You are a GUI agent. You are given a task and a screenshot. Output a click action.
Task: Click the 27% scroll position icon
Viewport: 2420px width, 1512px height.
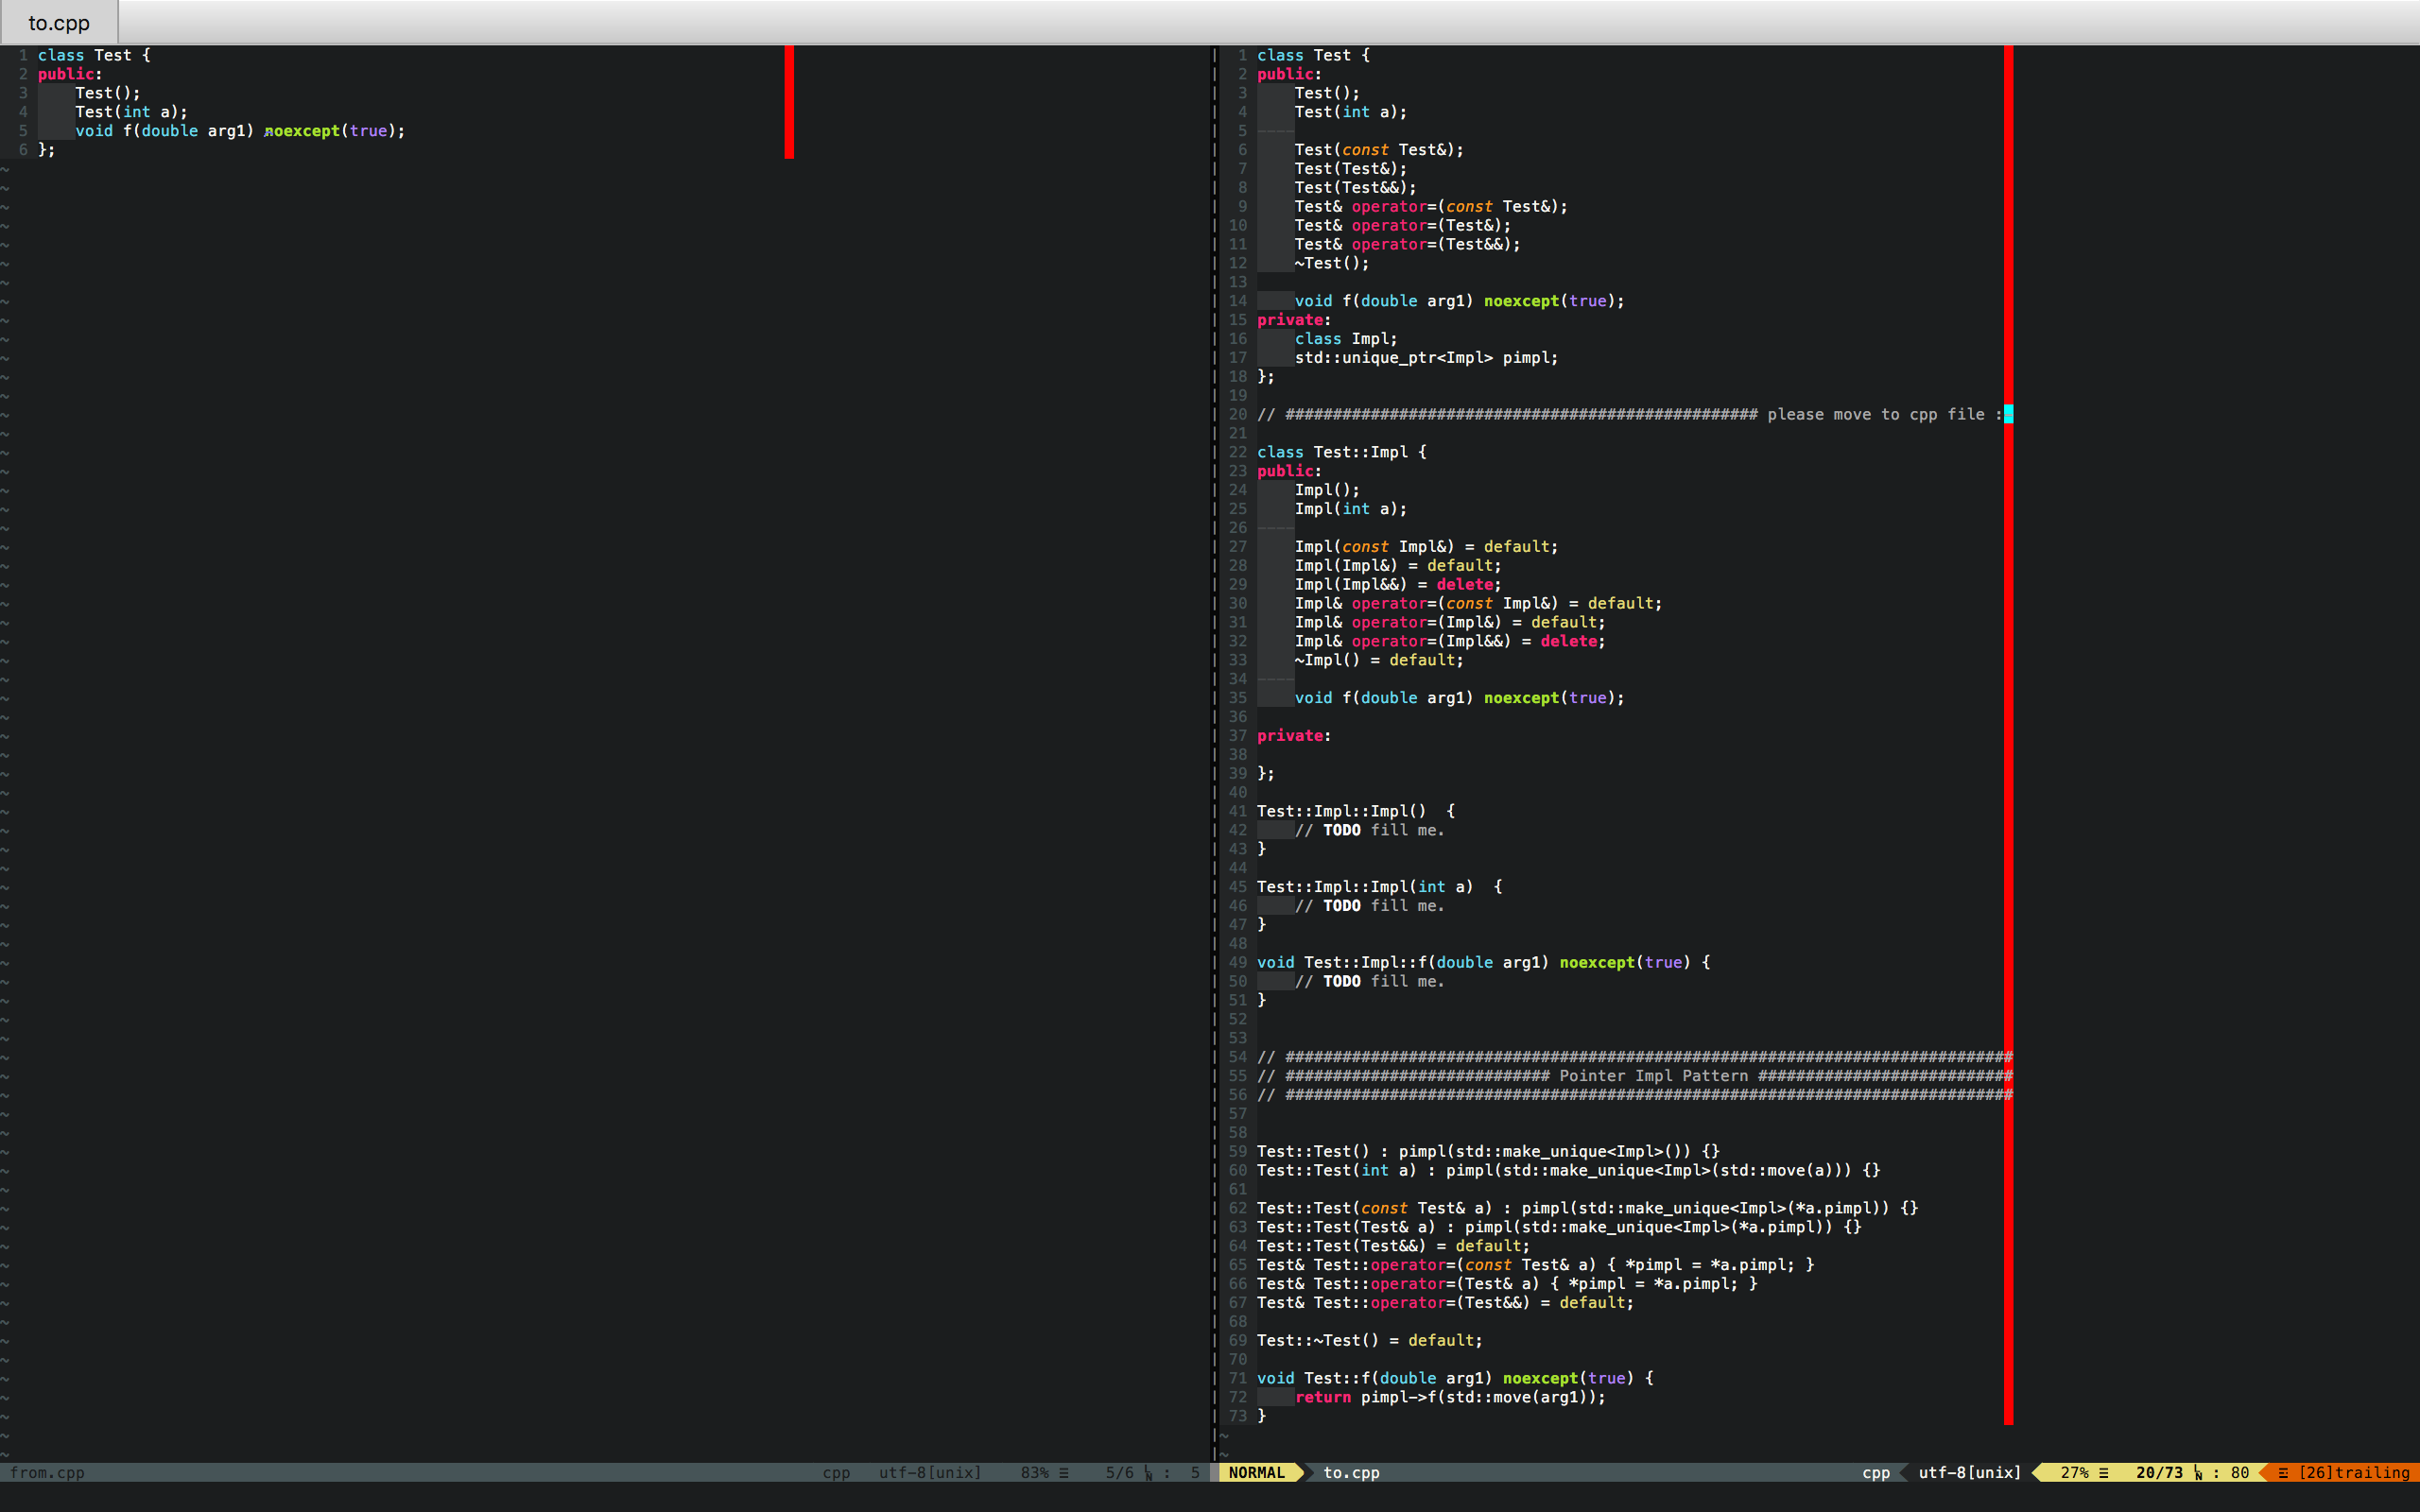pos(2104,1472)
